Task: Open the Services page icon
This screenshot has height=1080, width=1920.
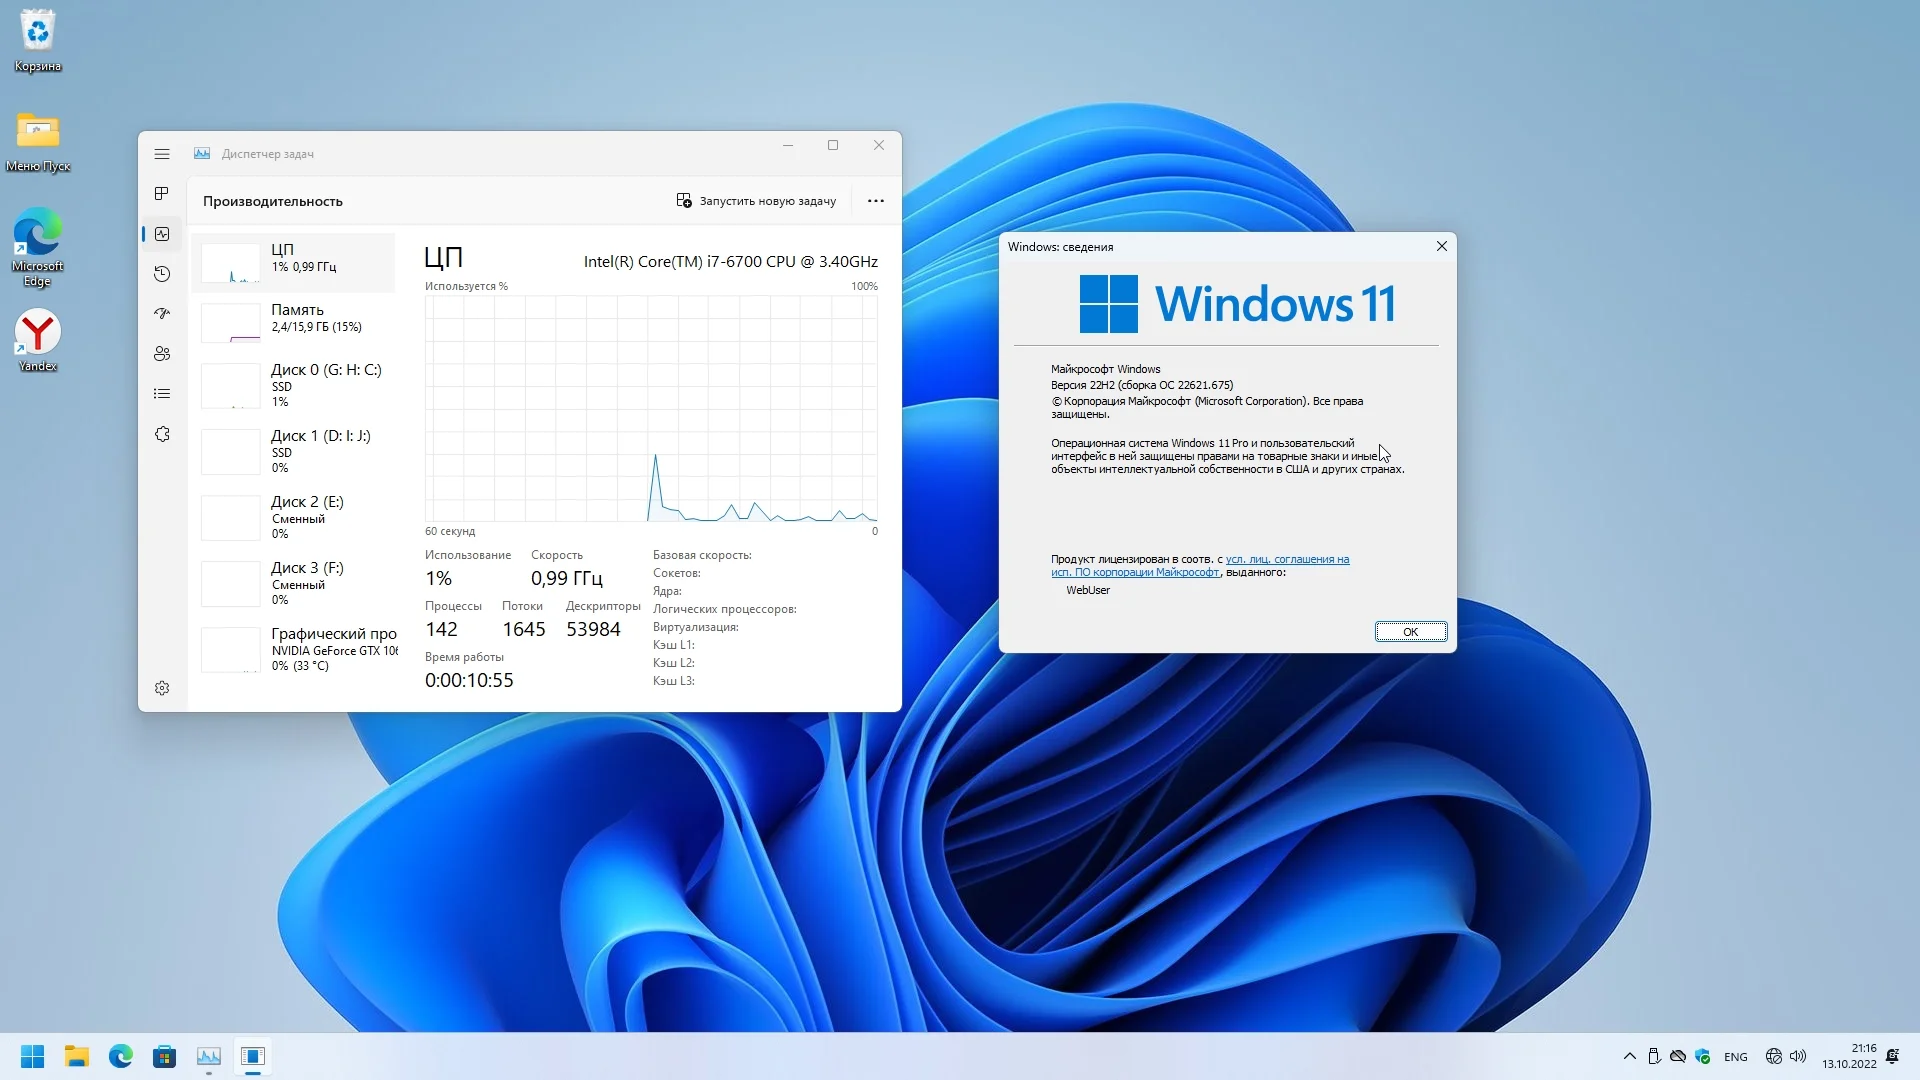Action: [162, 434]
